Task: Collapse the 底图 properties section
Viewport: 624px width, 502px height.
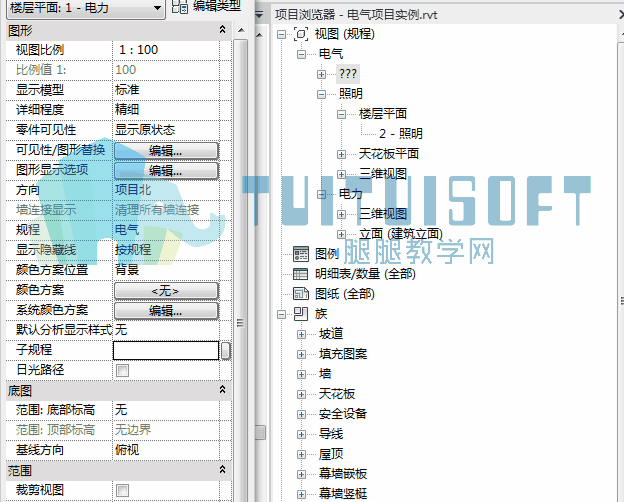Action: coord(222,390)
